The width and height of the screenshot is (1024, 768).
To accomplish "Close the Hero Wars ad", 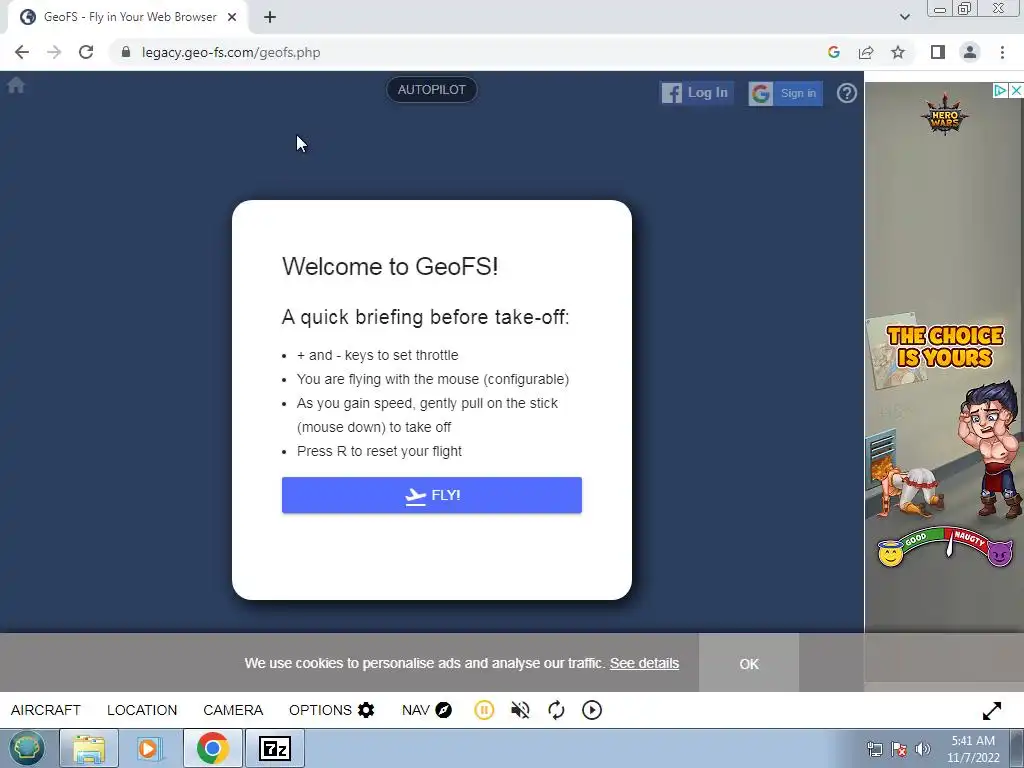I will click(1016, 91).
